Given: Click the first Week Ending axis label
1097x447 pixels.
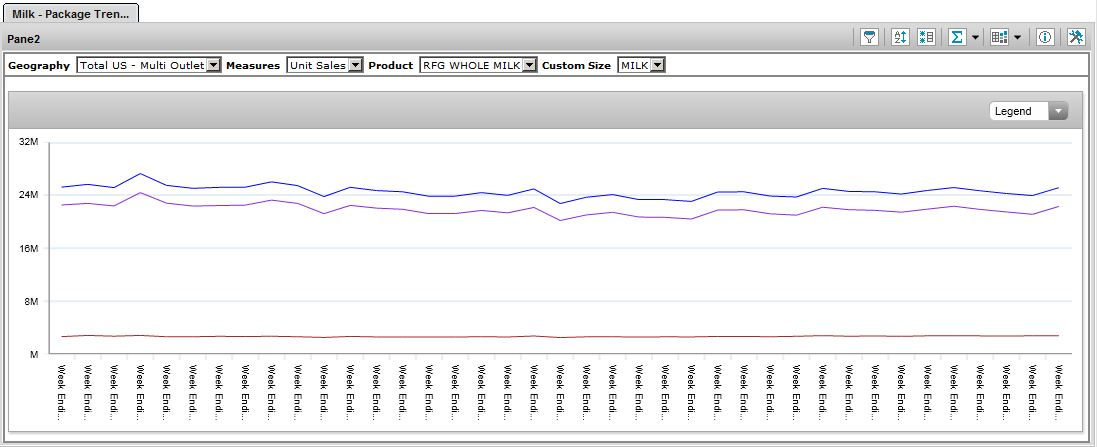Looking at the screenshot, I should [62, 392].
